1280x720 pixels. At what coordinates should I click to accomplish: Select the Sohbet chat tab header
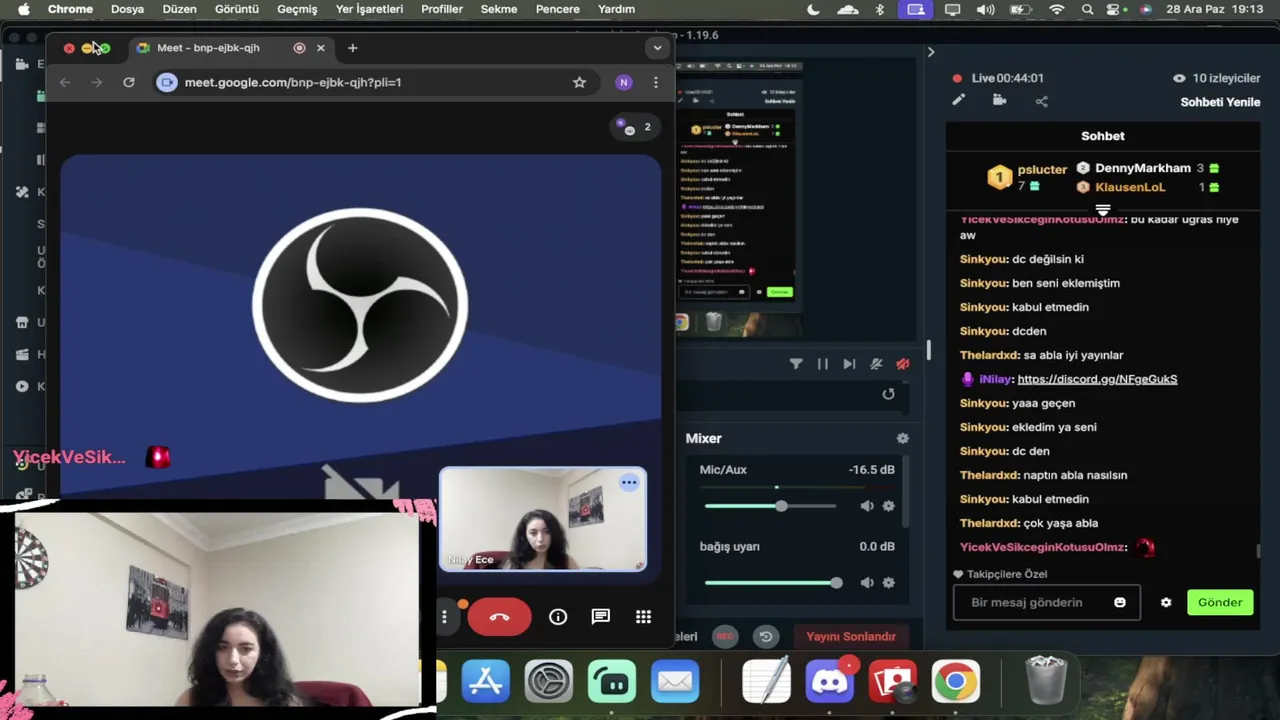coord(1103,136)
